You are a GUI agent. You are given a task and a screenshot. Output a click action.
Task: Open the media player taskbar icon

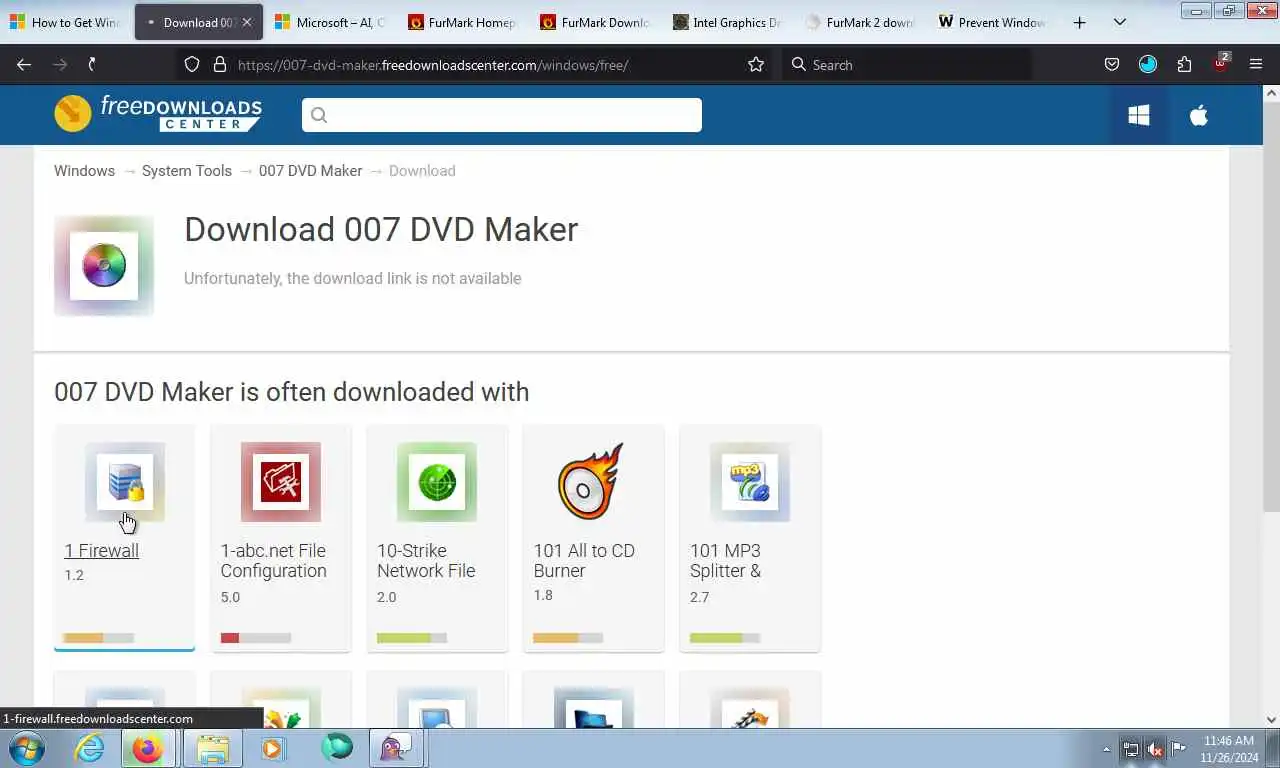(272, 748)
